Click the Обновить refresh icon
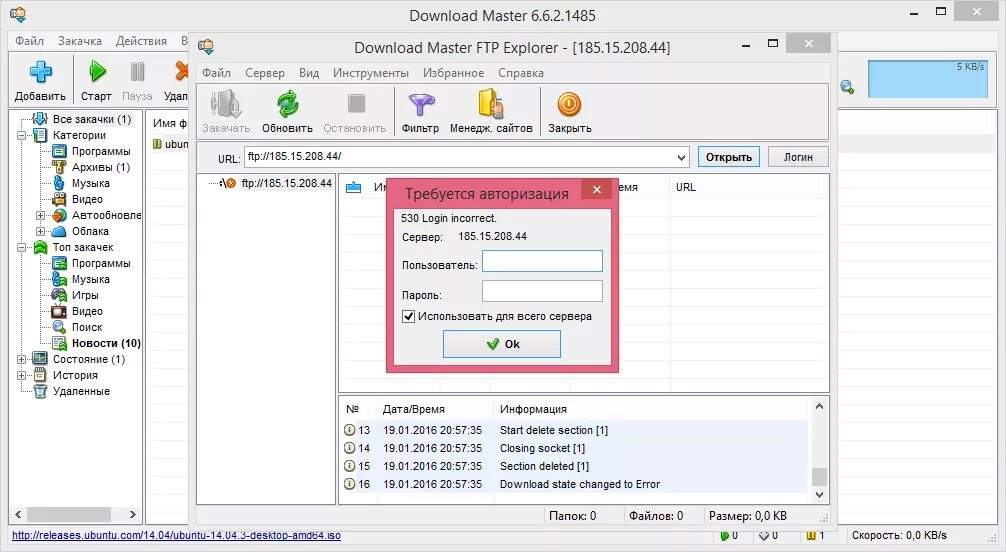 [x=287, y=104]
